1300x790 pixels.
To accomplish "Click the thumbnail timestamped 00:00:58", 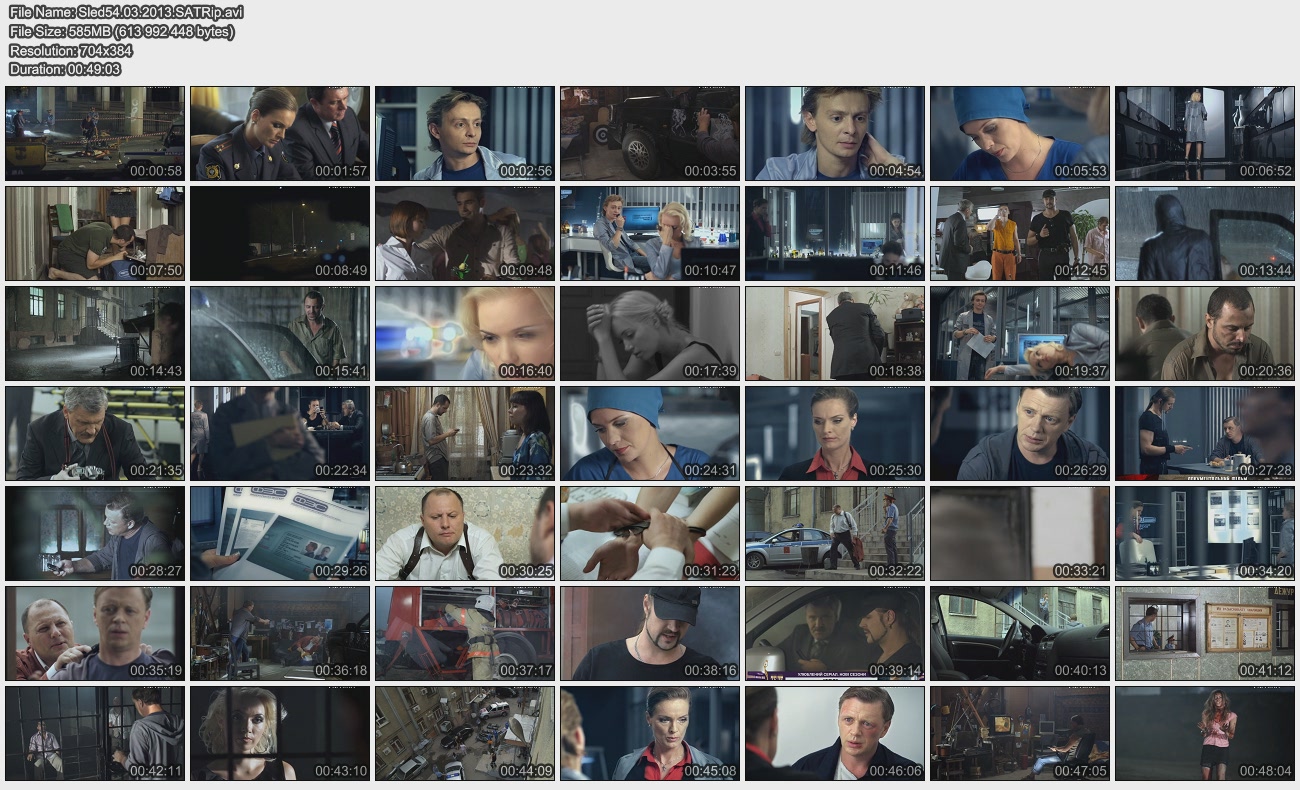I will click(x=95, y=133).
